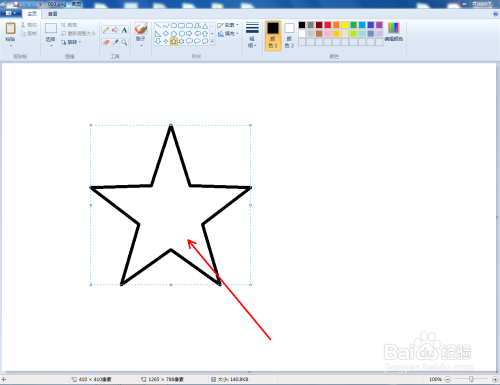Click Save in the quick access toolbar

[16, 4]
